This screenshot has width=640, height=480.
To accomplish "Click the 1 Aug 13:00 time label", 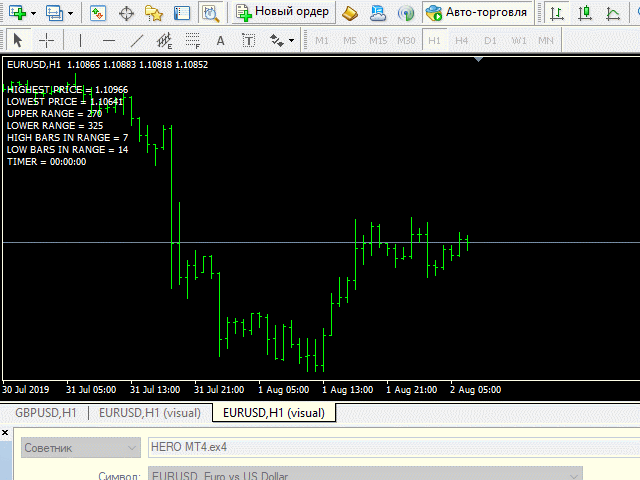I will 347,390.
